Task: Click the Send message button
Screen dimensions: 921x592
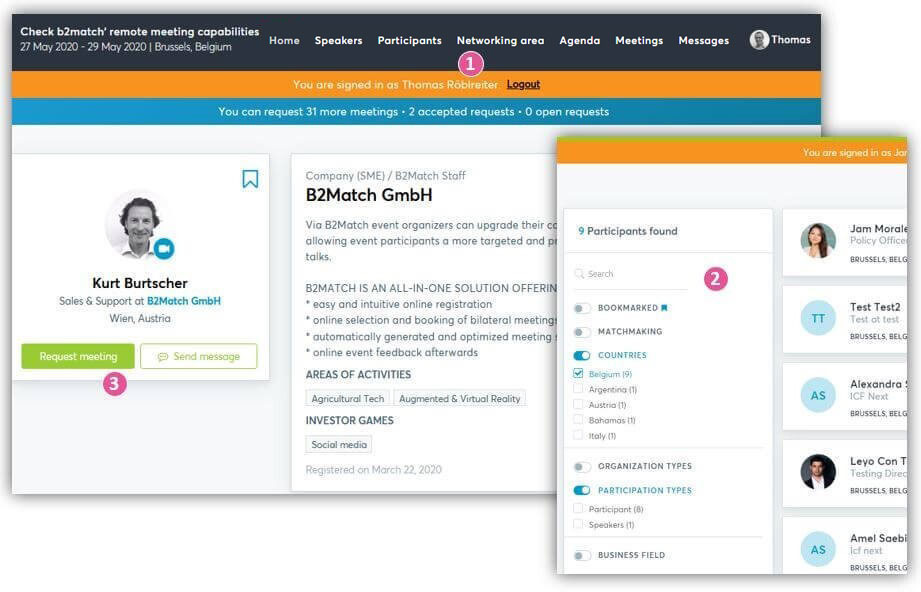Action: pos(199,356)
